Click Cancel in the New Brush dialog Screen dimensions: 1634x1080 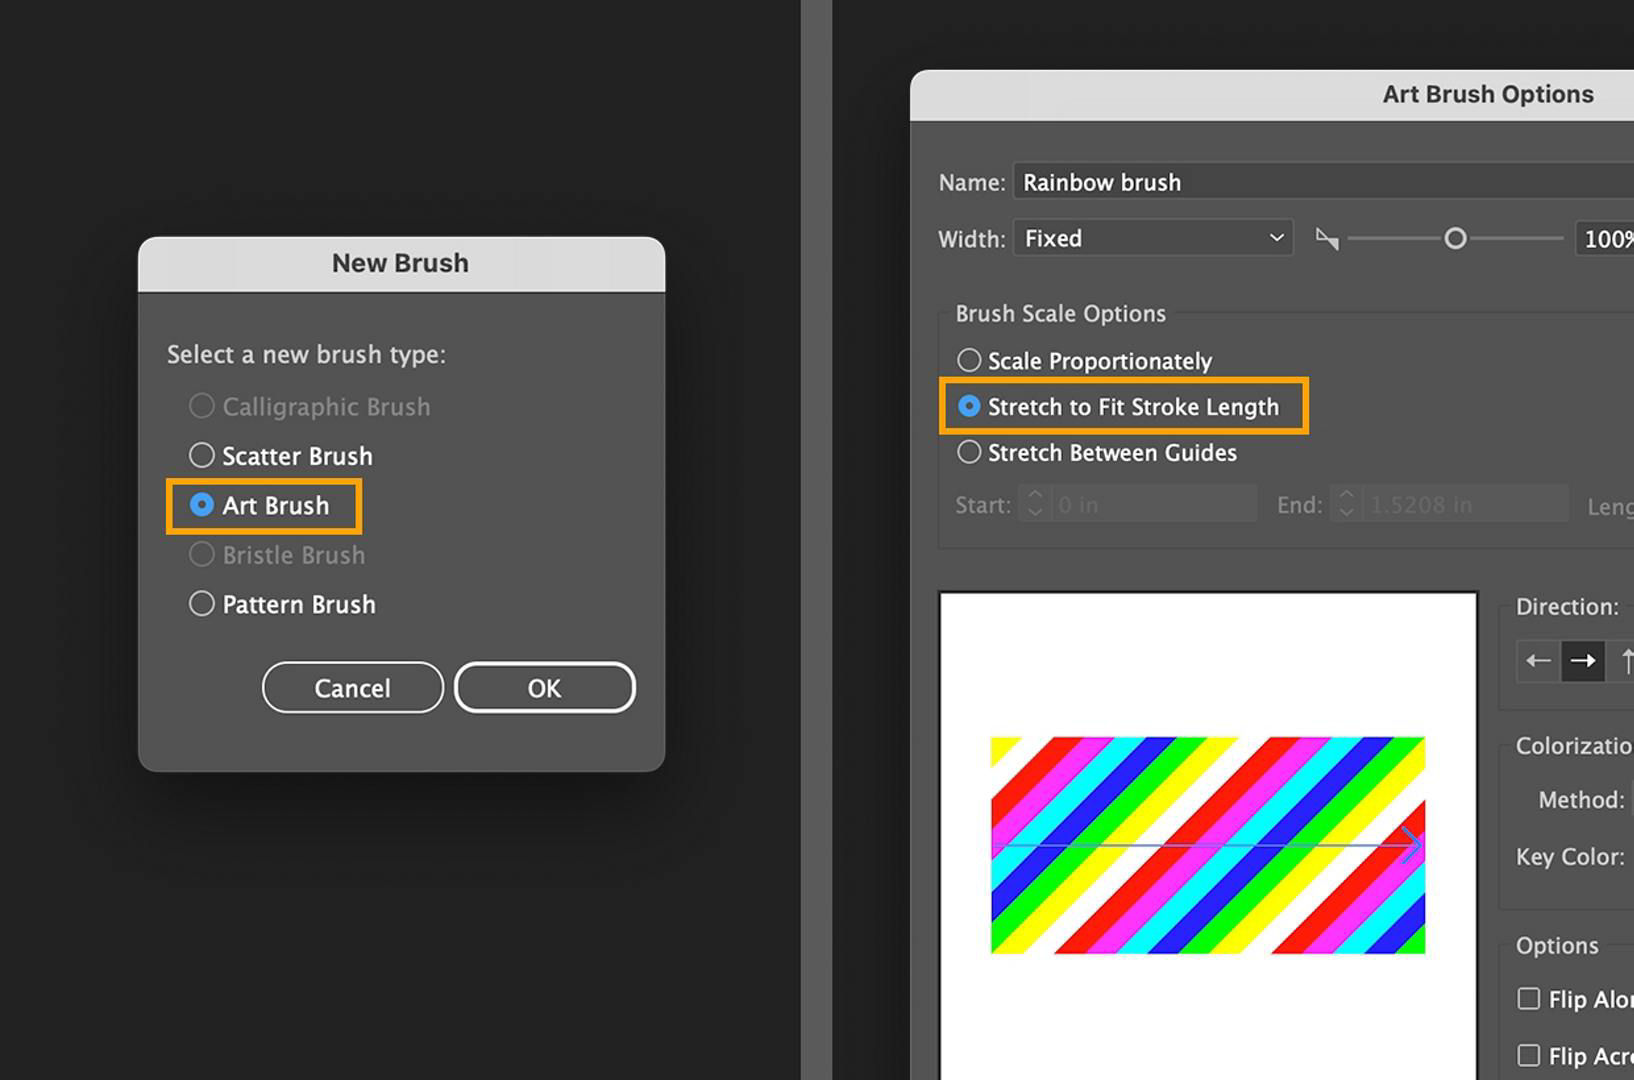352,688
